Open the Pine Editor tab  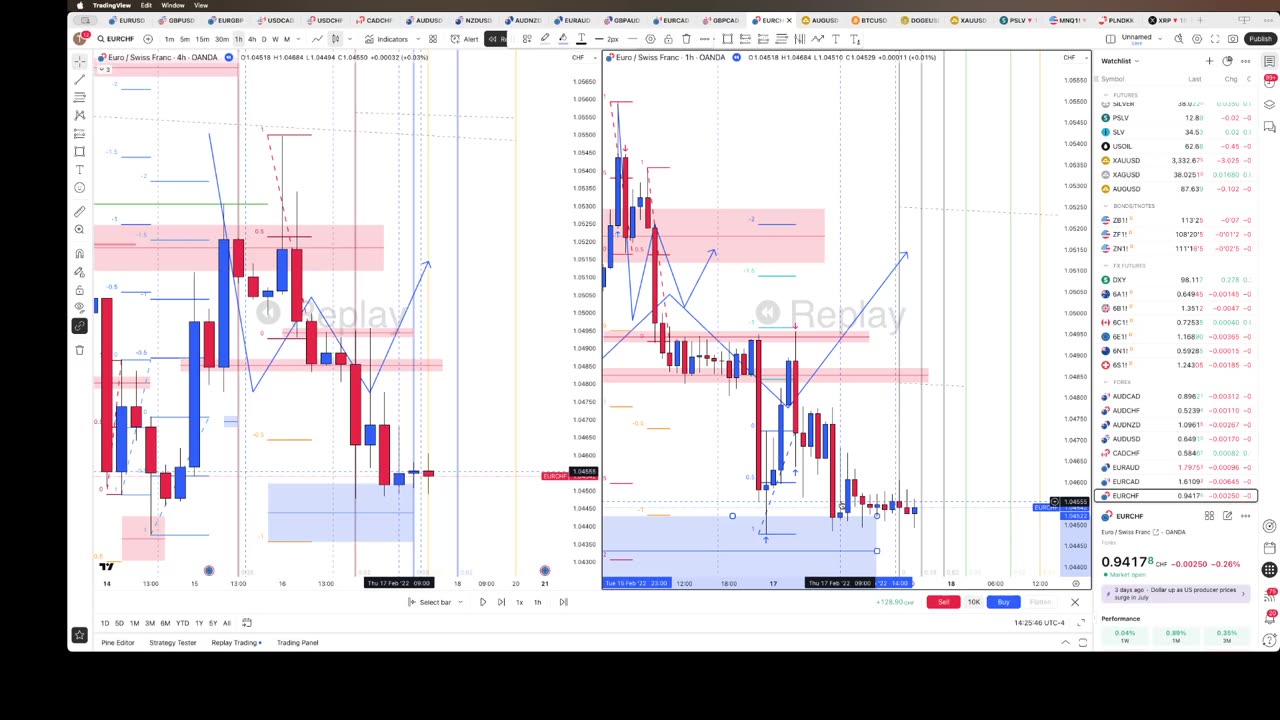point(117,642)
